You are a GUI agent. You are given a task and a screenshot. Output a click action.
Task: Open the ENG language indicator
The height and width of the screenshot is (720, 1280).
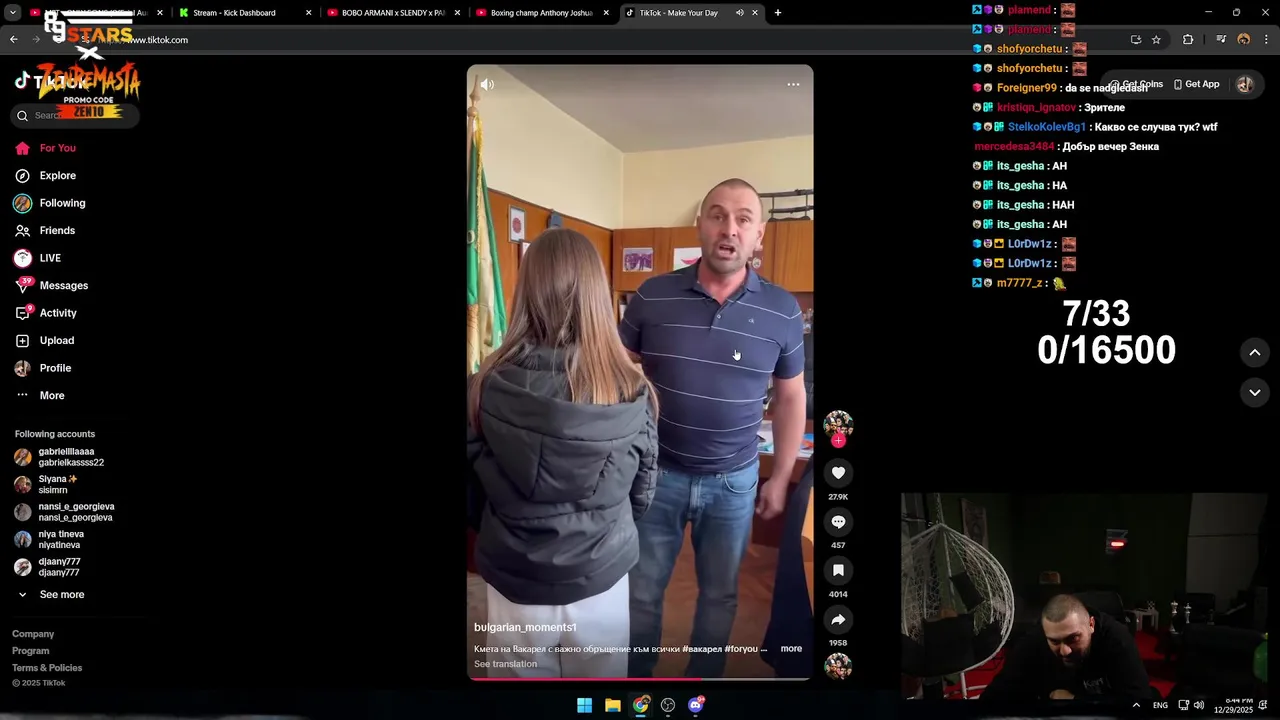1160,705
